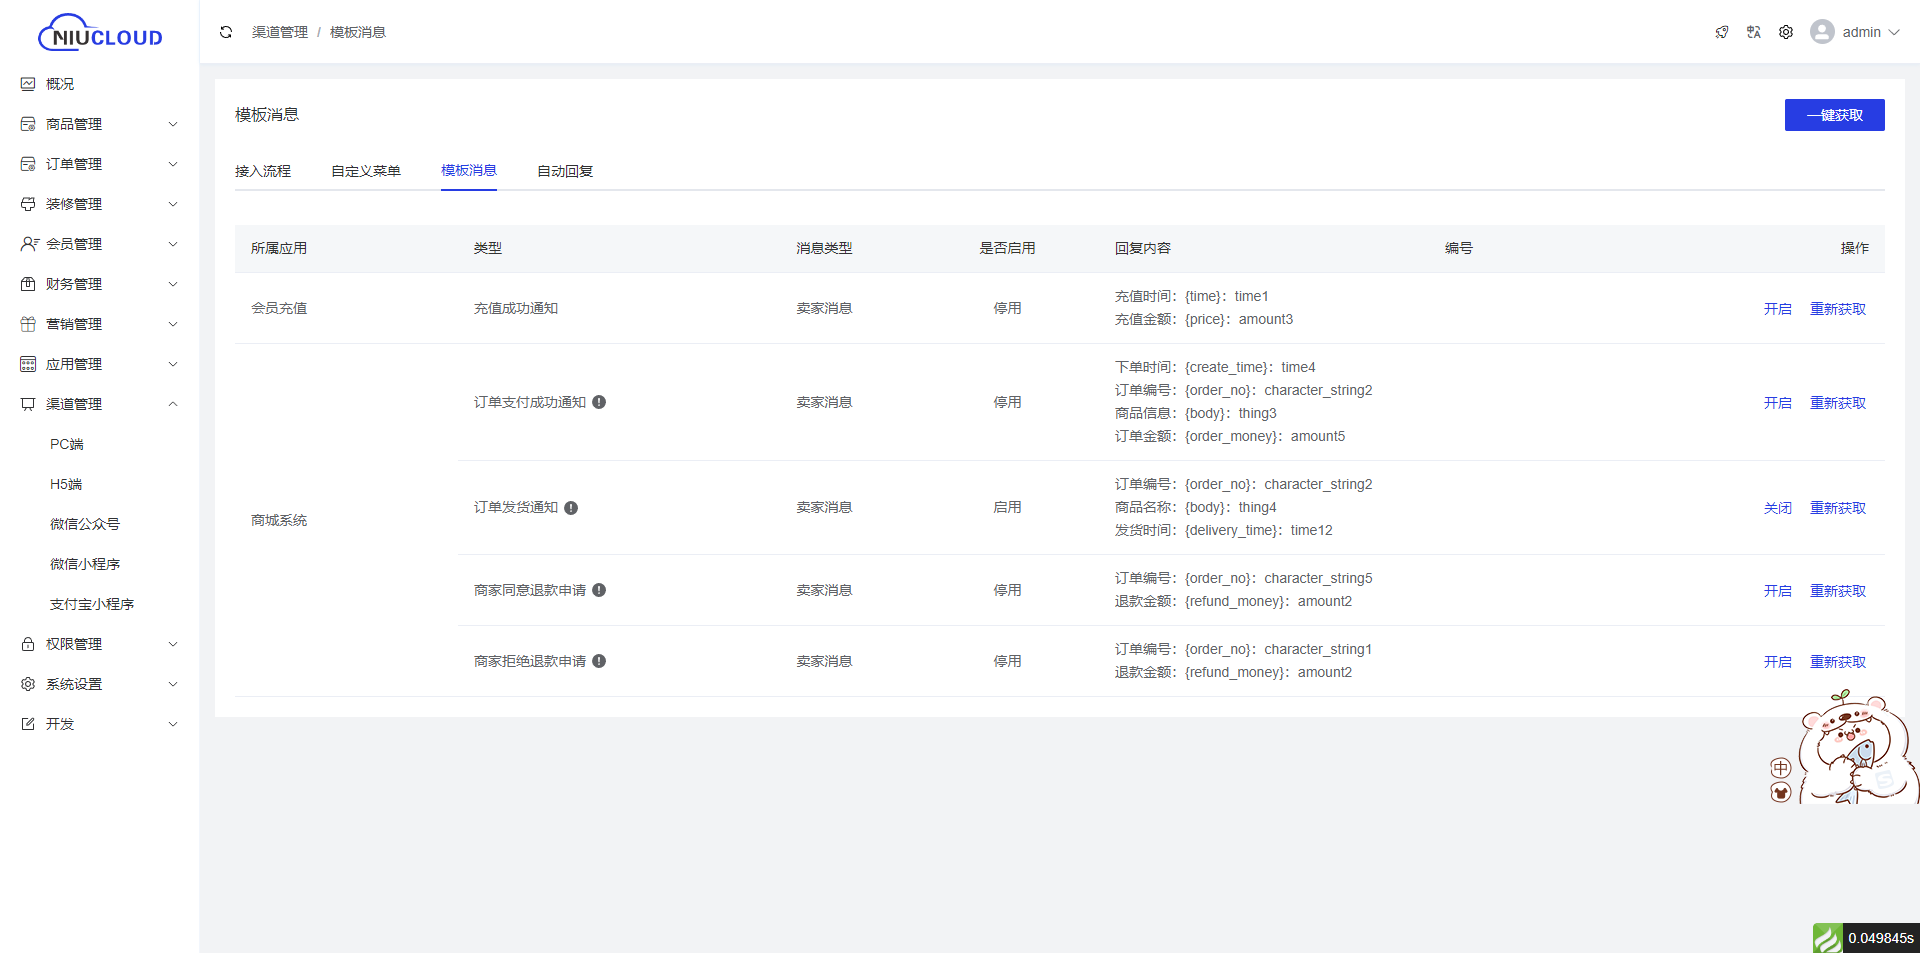Open the admin user dropdown
The height and width of the screenshot is (953, 1920).
(1856, 32)
